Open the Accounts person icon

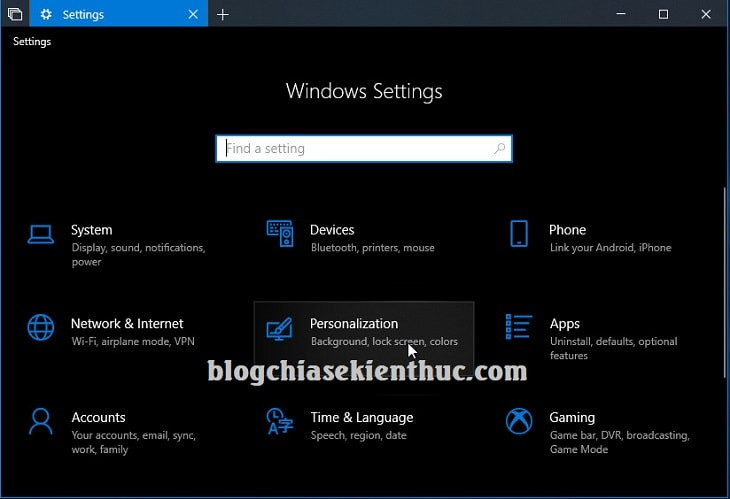tap(41, 421)
